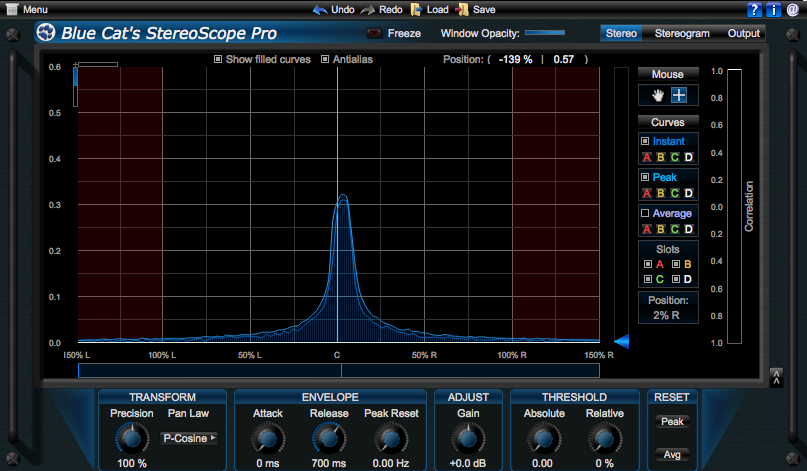The image size is (807, 471).
Task: Click Instant curve slot C letter
Action: click(x=675, y=157)
